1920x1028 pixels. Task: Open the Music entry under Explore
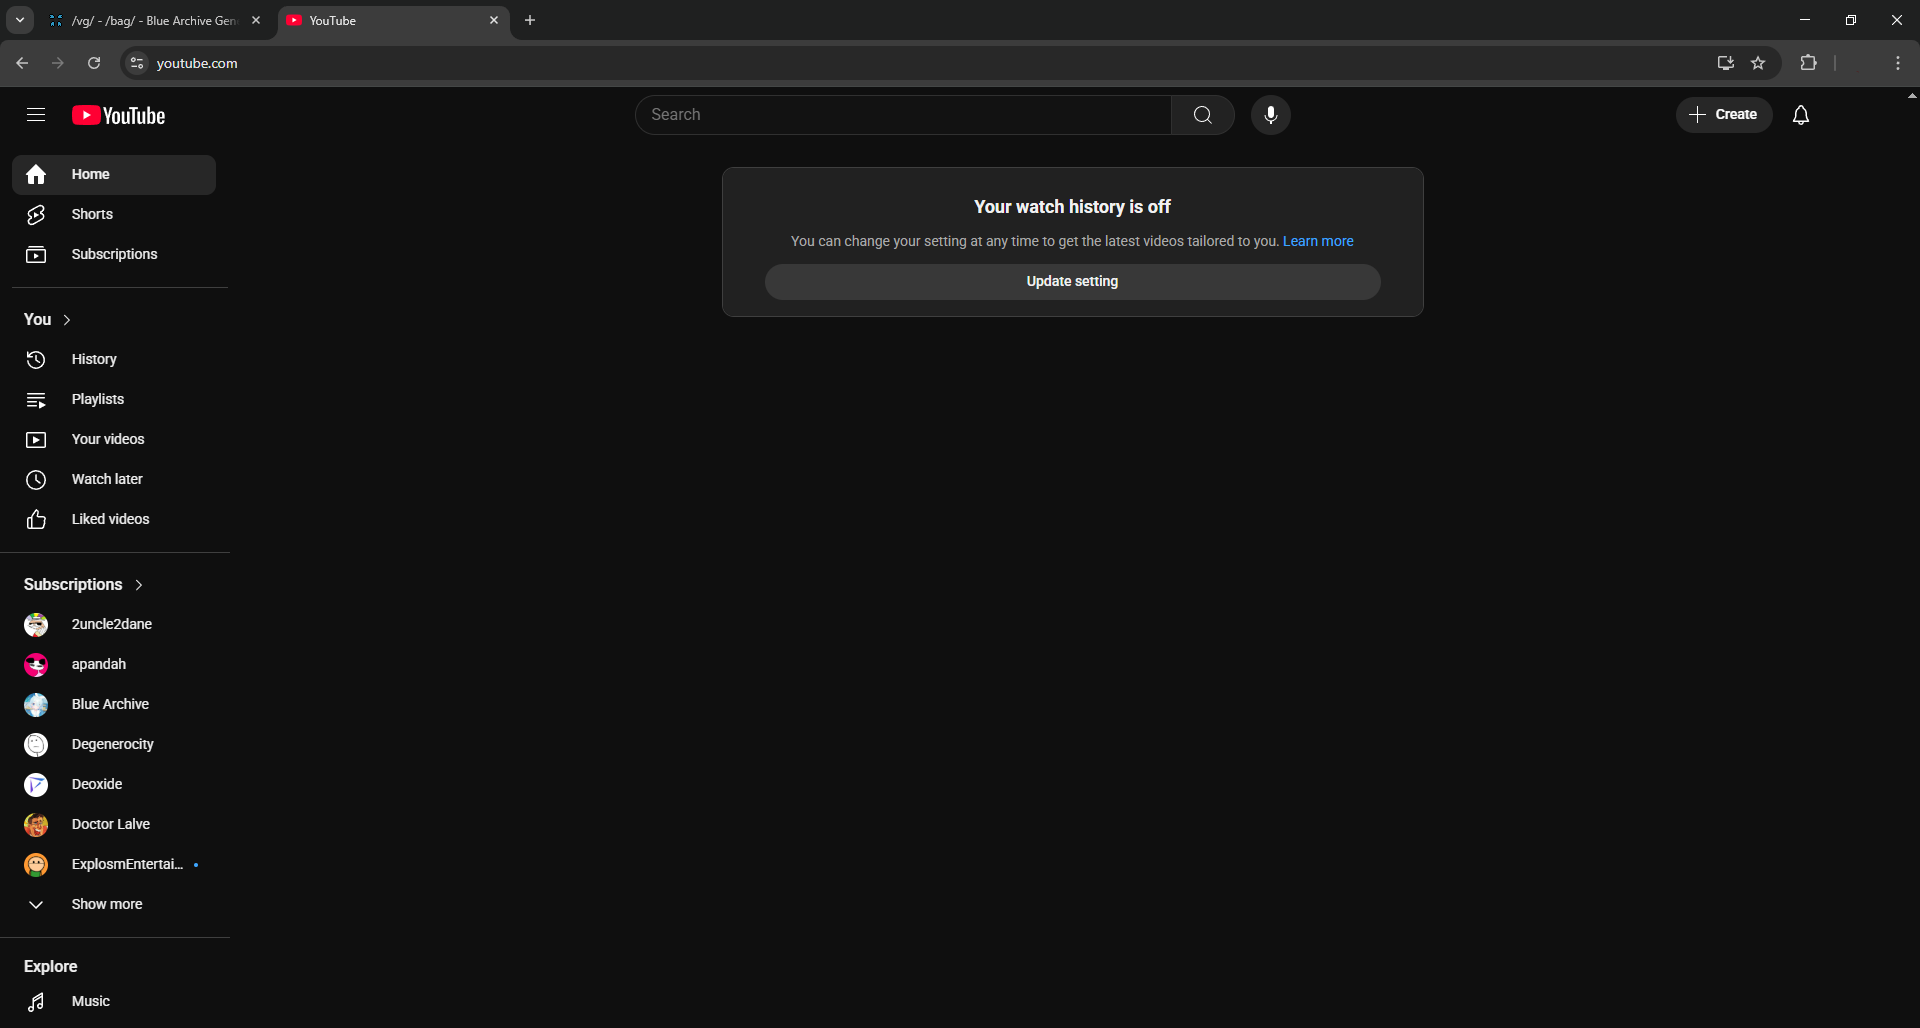[x=114, y=1002]
